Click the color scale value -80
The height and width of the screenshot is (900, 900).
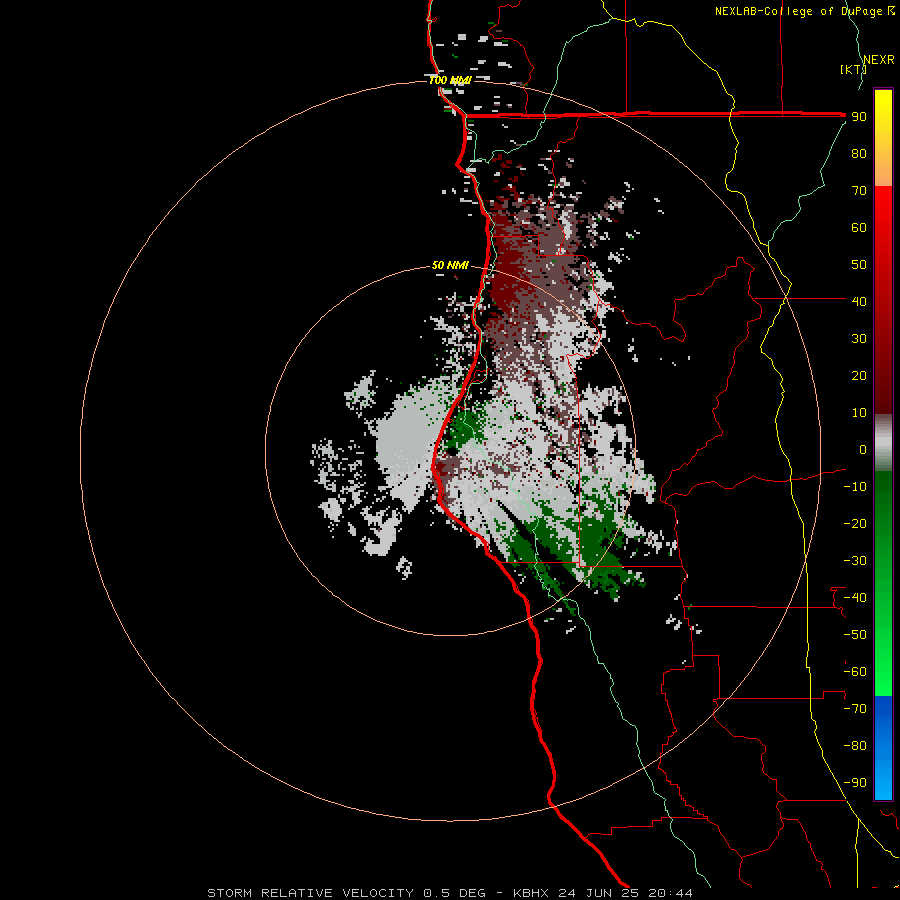(x=855, y=746)
